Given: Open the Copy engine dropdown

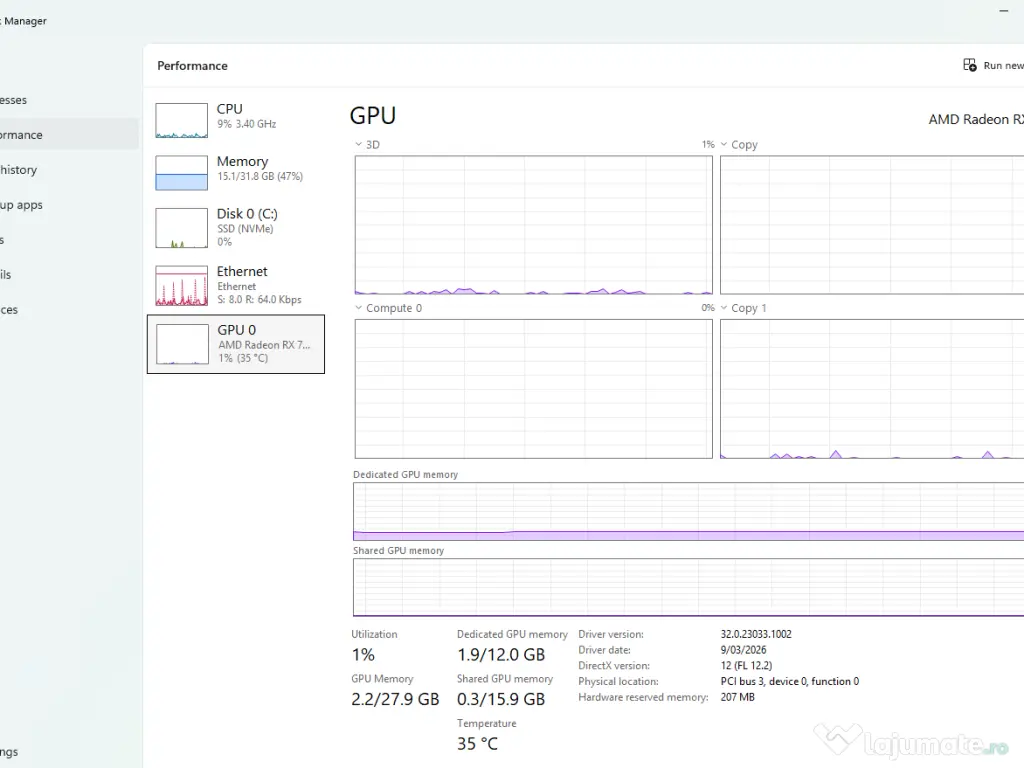Looking at the screenshot, I should [x=725, y=145].
